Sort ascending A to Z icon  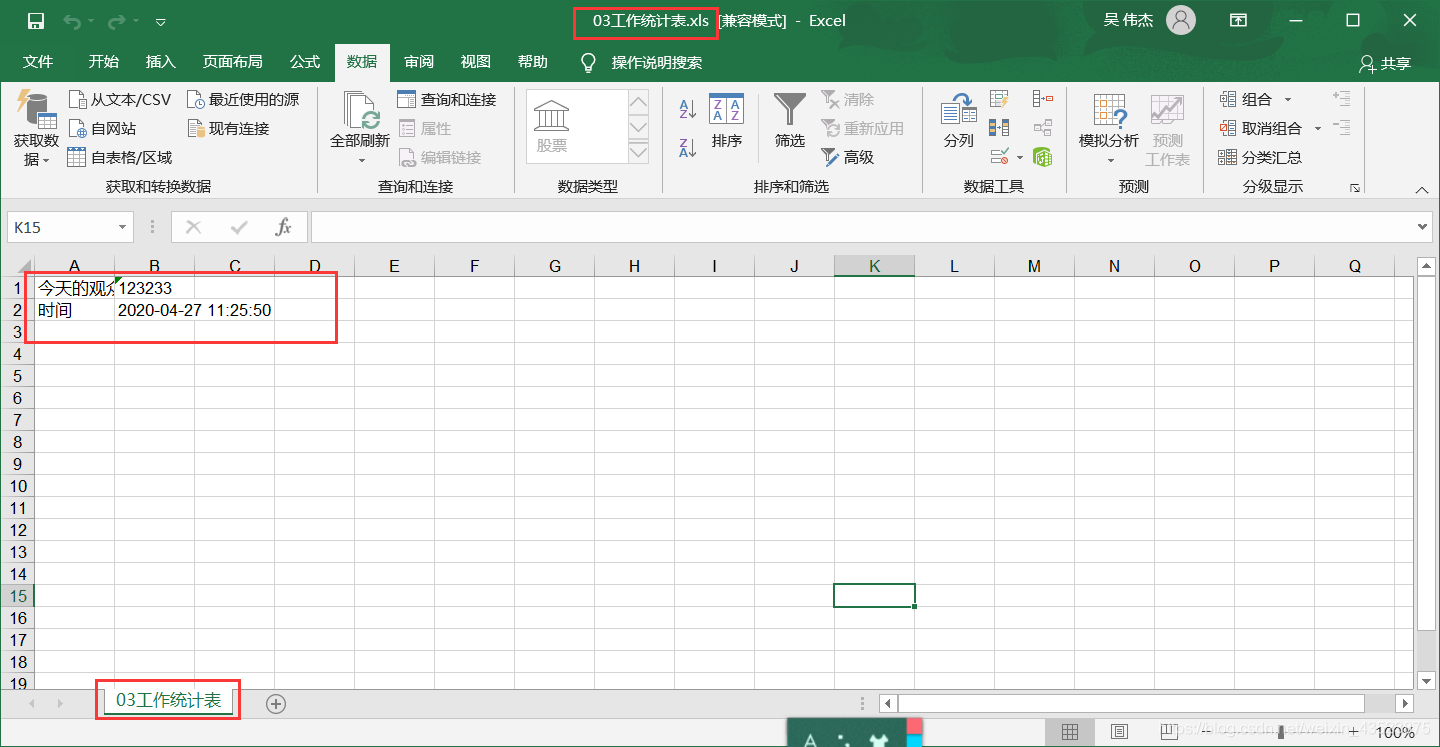[687, 108]
